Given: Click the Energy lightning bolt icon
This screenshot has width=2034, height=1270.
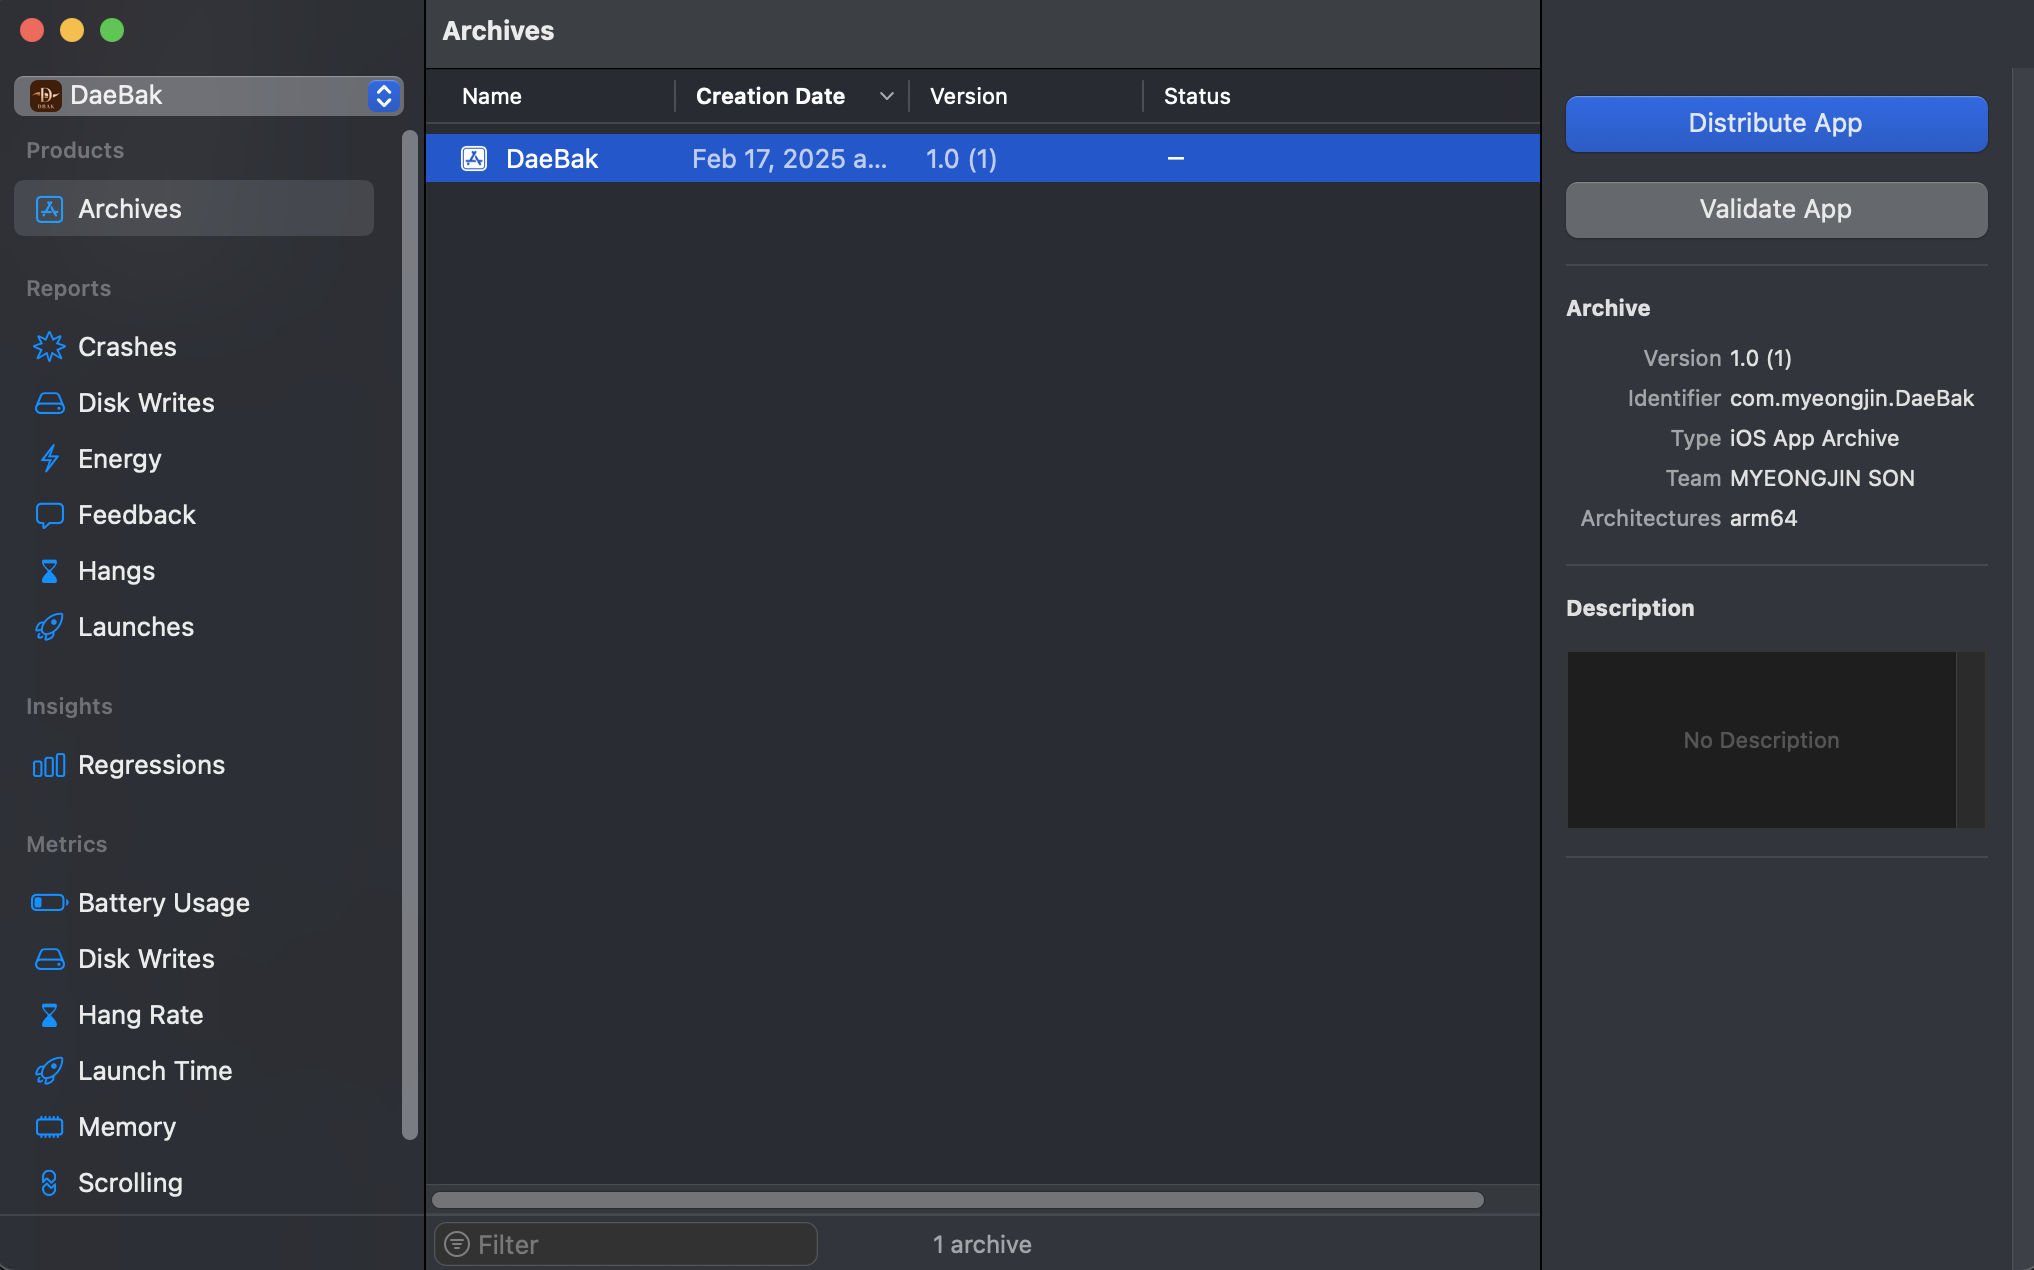Looking at the screenshot, I should [x=49, y=459].
